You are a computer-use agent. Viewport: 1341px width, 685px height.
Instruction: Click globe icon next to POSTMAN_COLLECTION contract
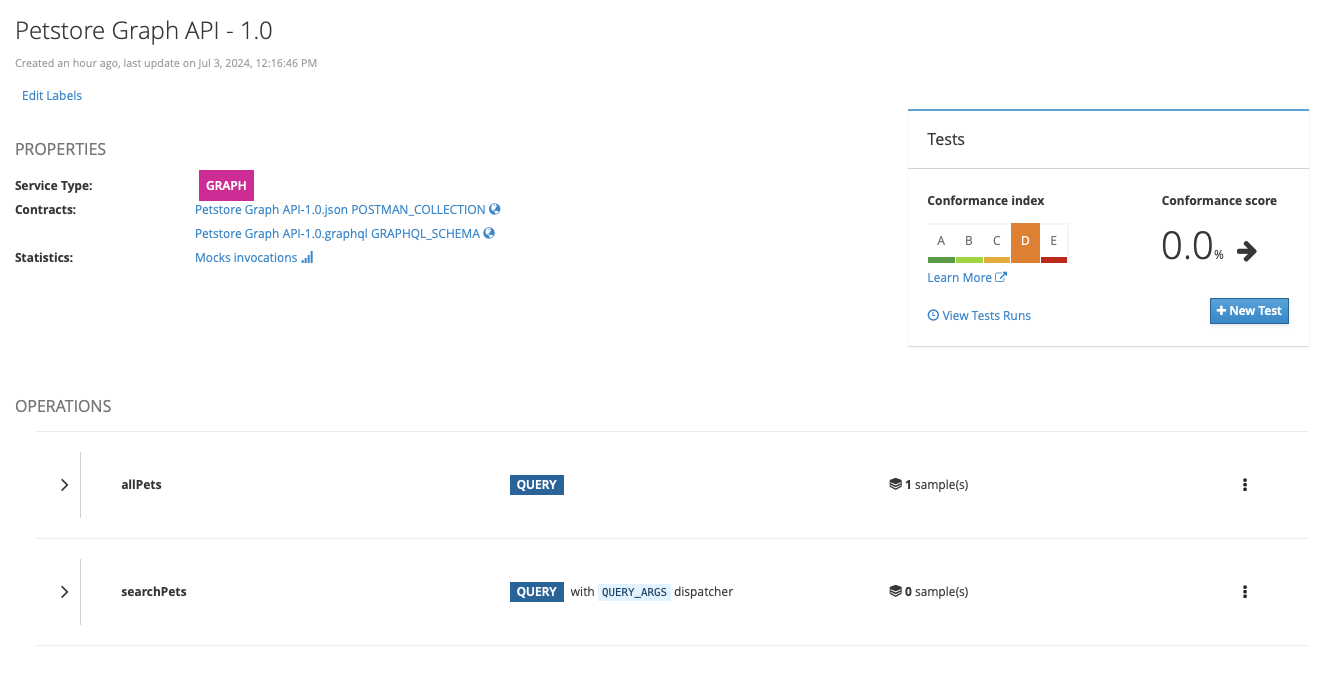pyautogui.click(x=495, y=210)
